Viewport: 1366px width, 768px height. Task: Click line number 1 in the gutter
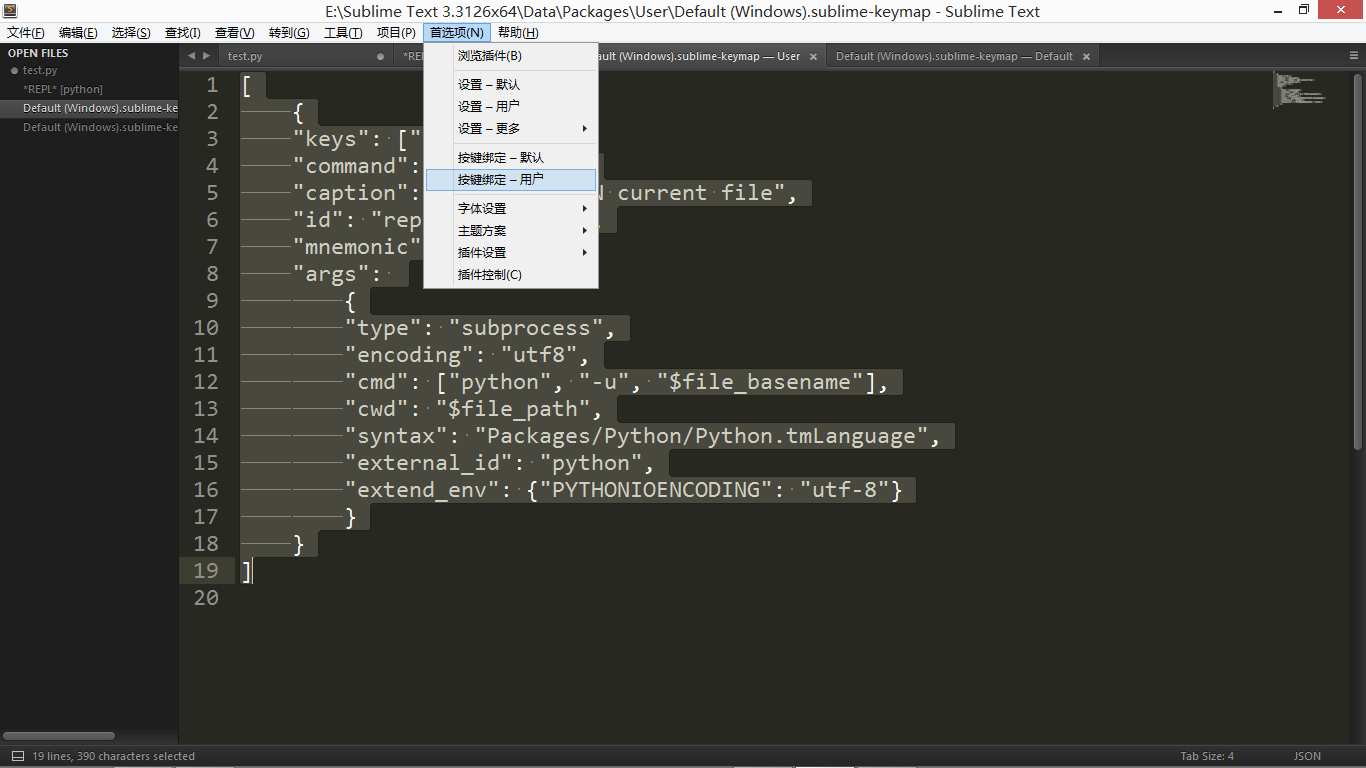point(212,85)
